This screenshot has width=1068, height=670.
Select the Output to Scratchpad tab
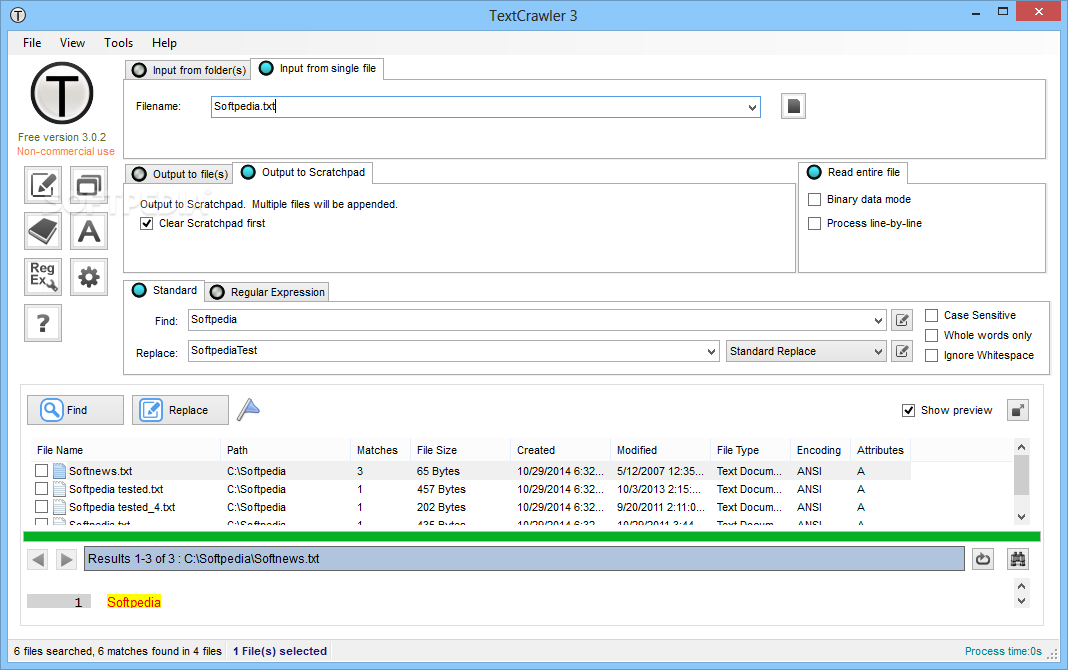303,173
